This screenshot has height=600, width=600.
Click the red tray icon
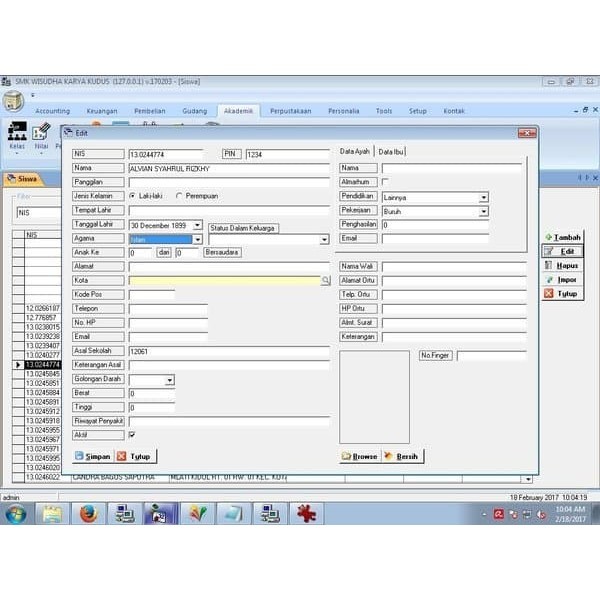point(499,514)
